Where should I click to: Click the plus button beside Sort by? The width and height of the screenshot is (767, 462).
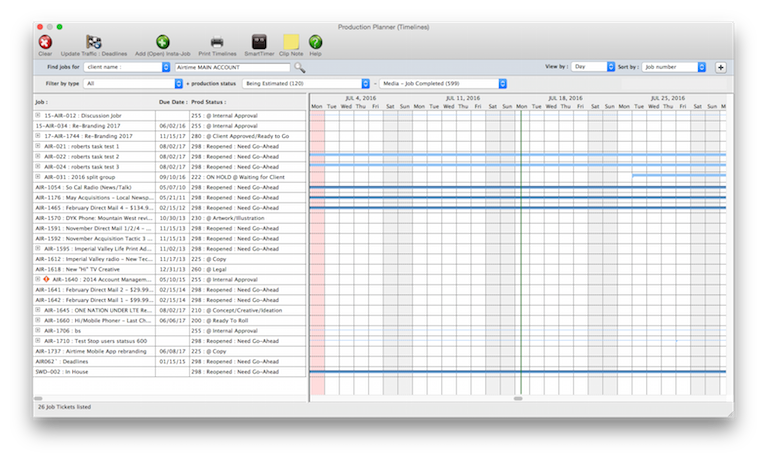720,67
